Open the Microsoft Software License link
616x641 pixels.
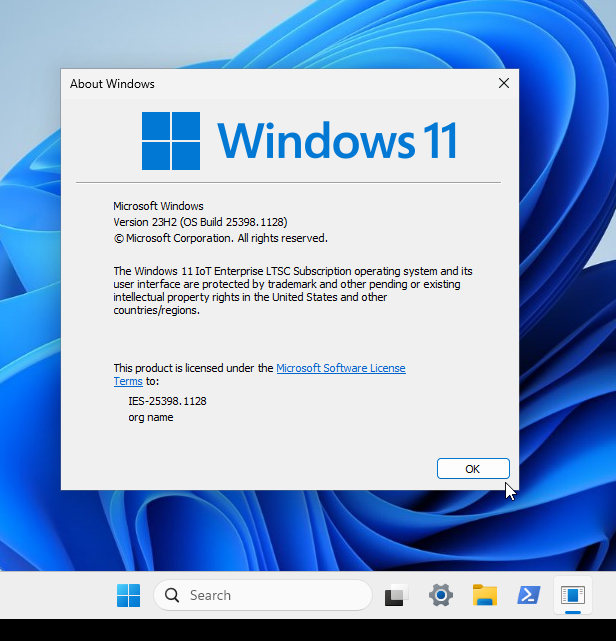click(x=341, y=368)
